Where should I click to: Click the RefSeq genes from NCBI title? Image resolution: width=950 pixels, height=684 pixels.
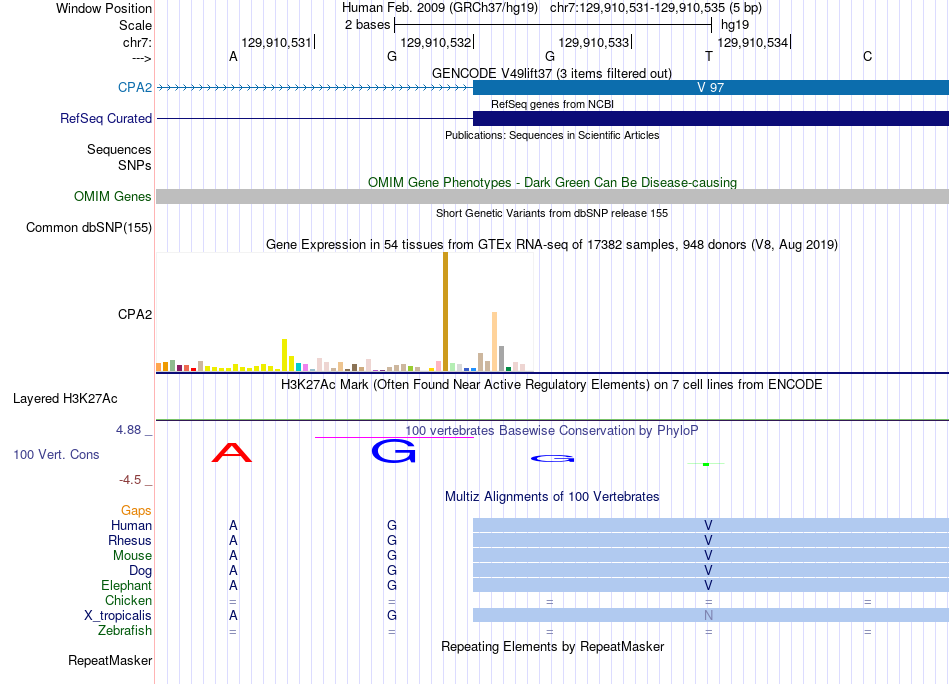(553, 104)
